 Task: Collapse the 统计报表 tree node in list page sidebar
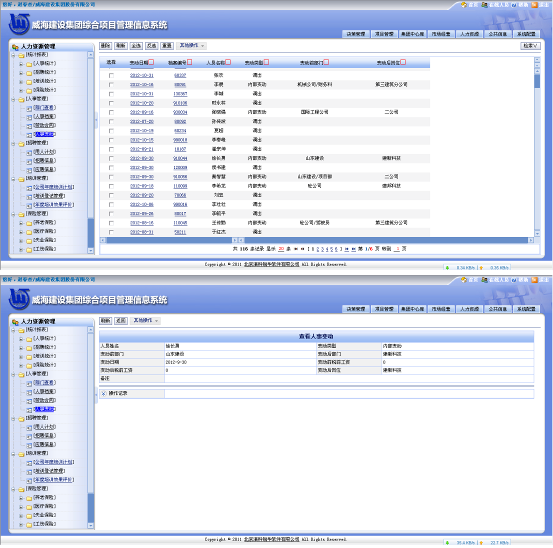(x=13, y=55)
